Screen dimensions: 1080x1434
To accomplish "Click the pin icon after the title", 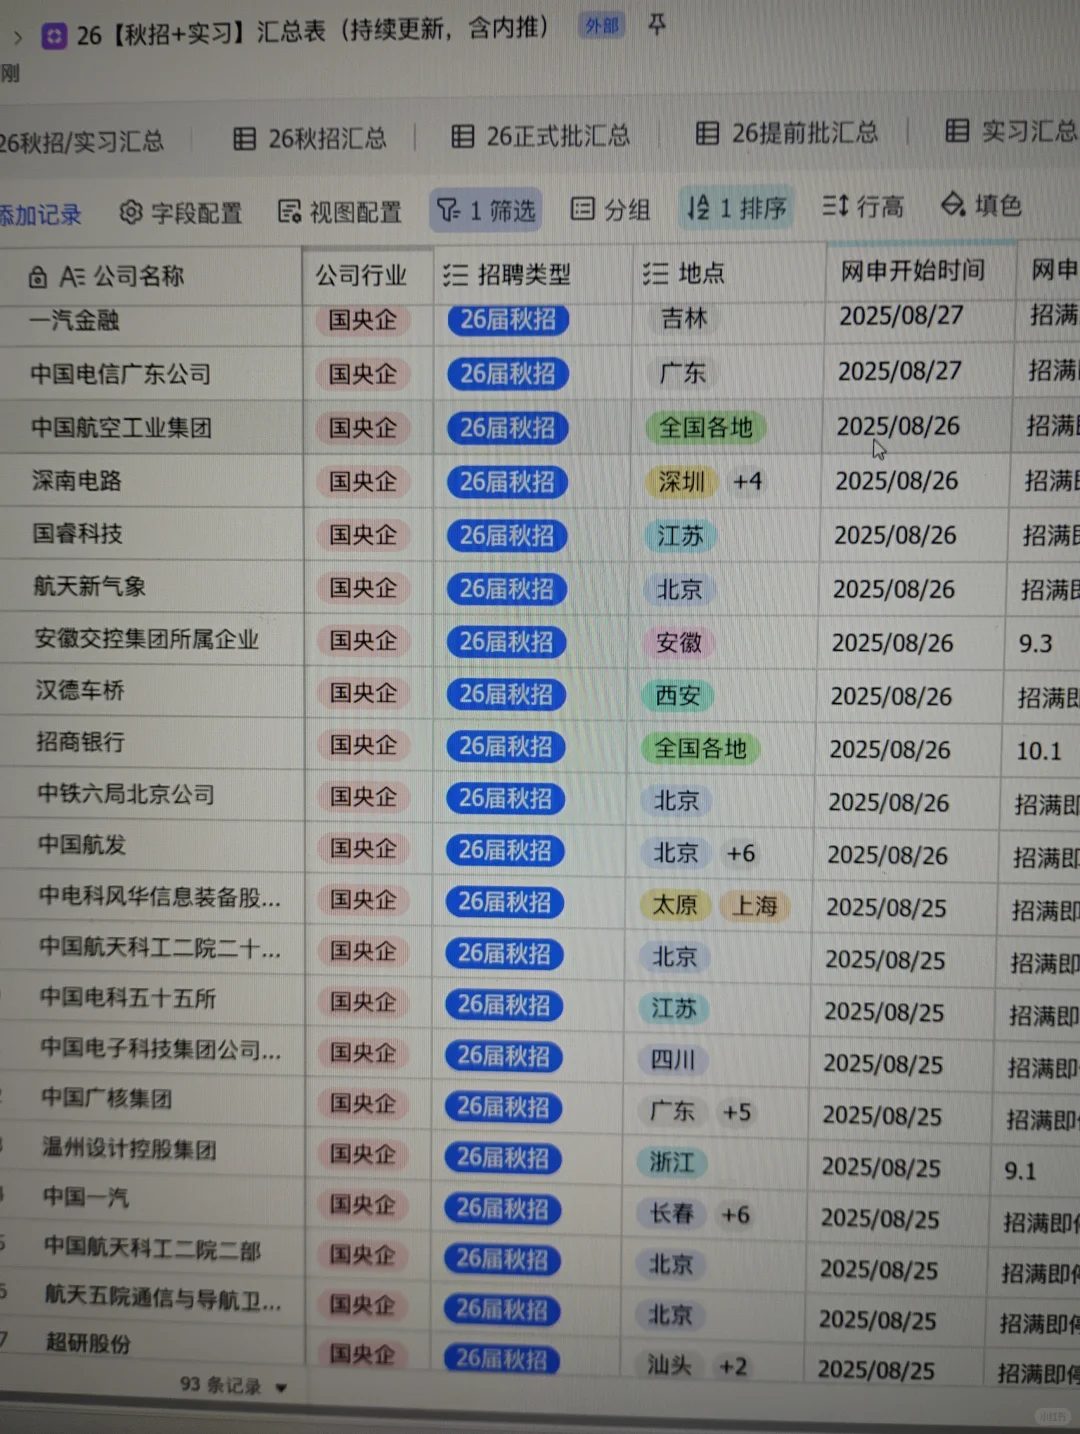I will pos(657,24).
